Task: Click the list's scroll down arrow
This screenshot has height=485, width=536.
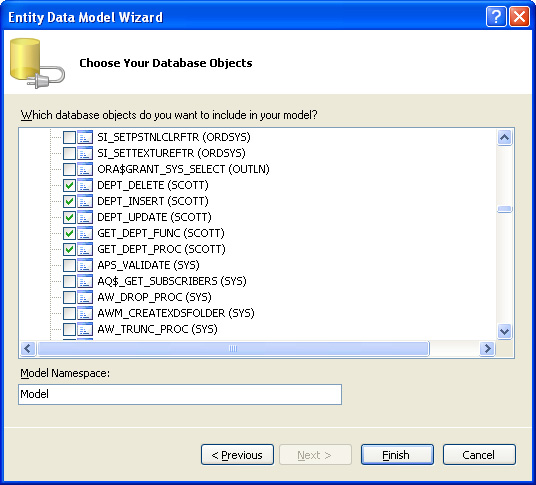Action: [x=505, y=331]
